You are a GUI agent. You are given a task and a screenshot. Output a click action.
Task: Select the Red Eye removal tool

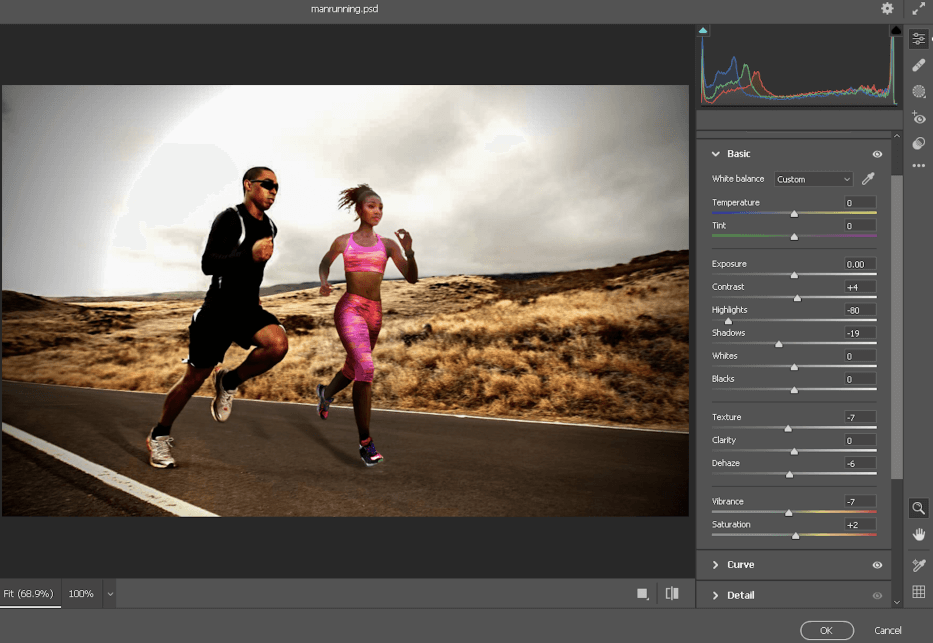[x=919, y=118]
